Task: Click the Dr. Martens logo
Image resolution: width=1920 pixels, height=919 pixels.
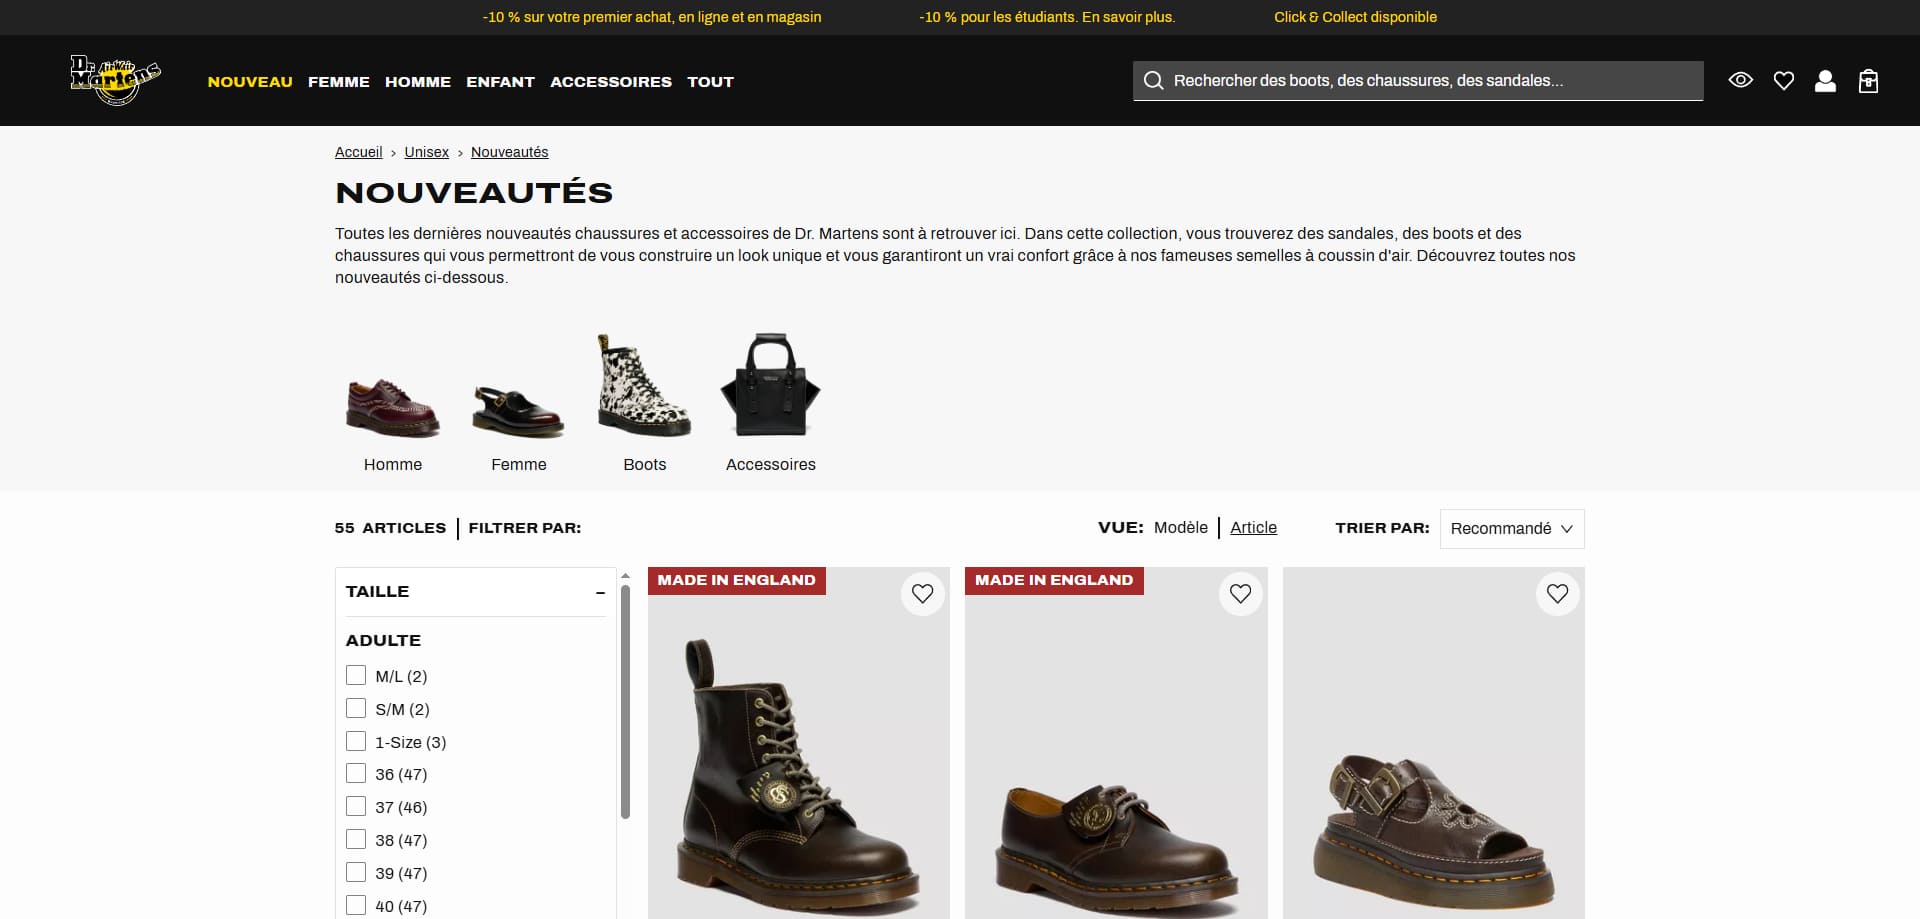Action: 115,80
